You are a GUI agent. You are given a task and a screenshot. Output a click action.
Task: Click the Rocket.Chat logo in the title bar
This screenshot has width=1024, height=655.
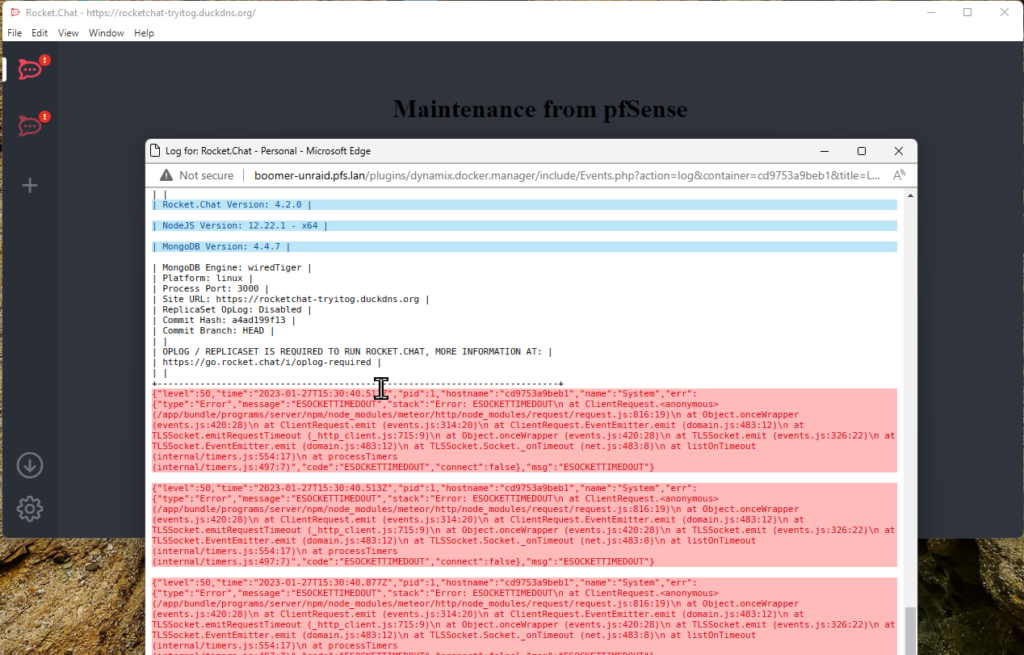(15, 12)
